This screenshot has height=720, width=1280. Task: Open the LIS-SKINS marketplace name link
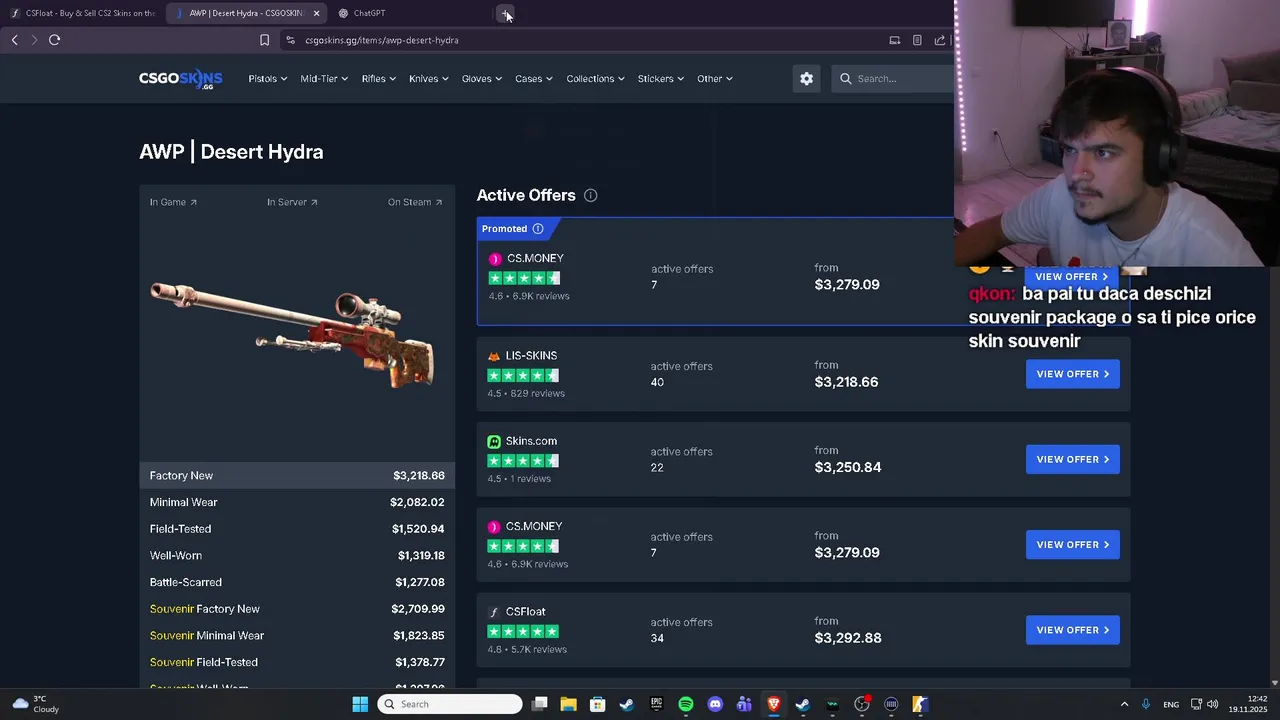click(531, 356)
